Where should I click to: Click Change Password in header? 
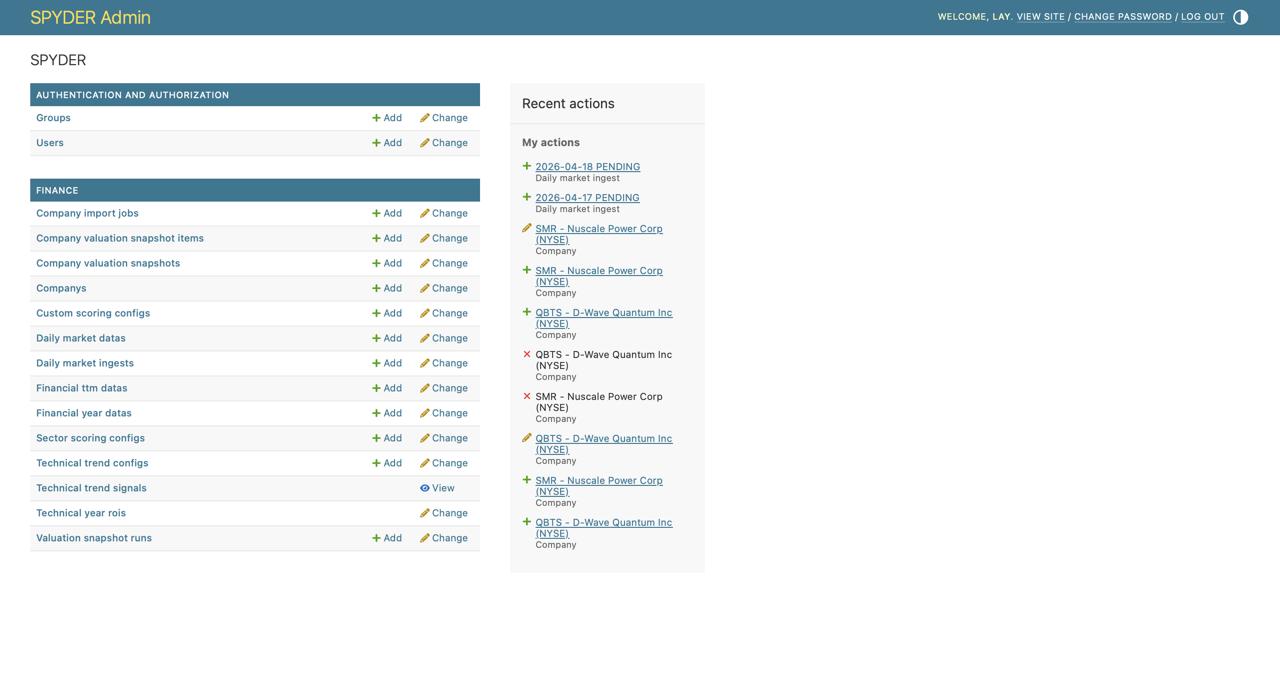(1122, 17)
